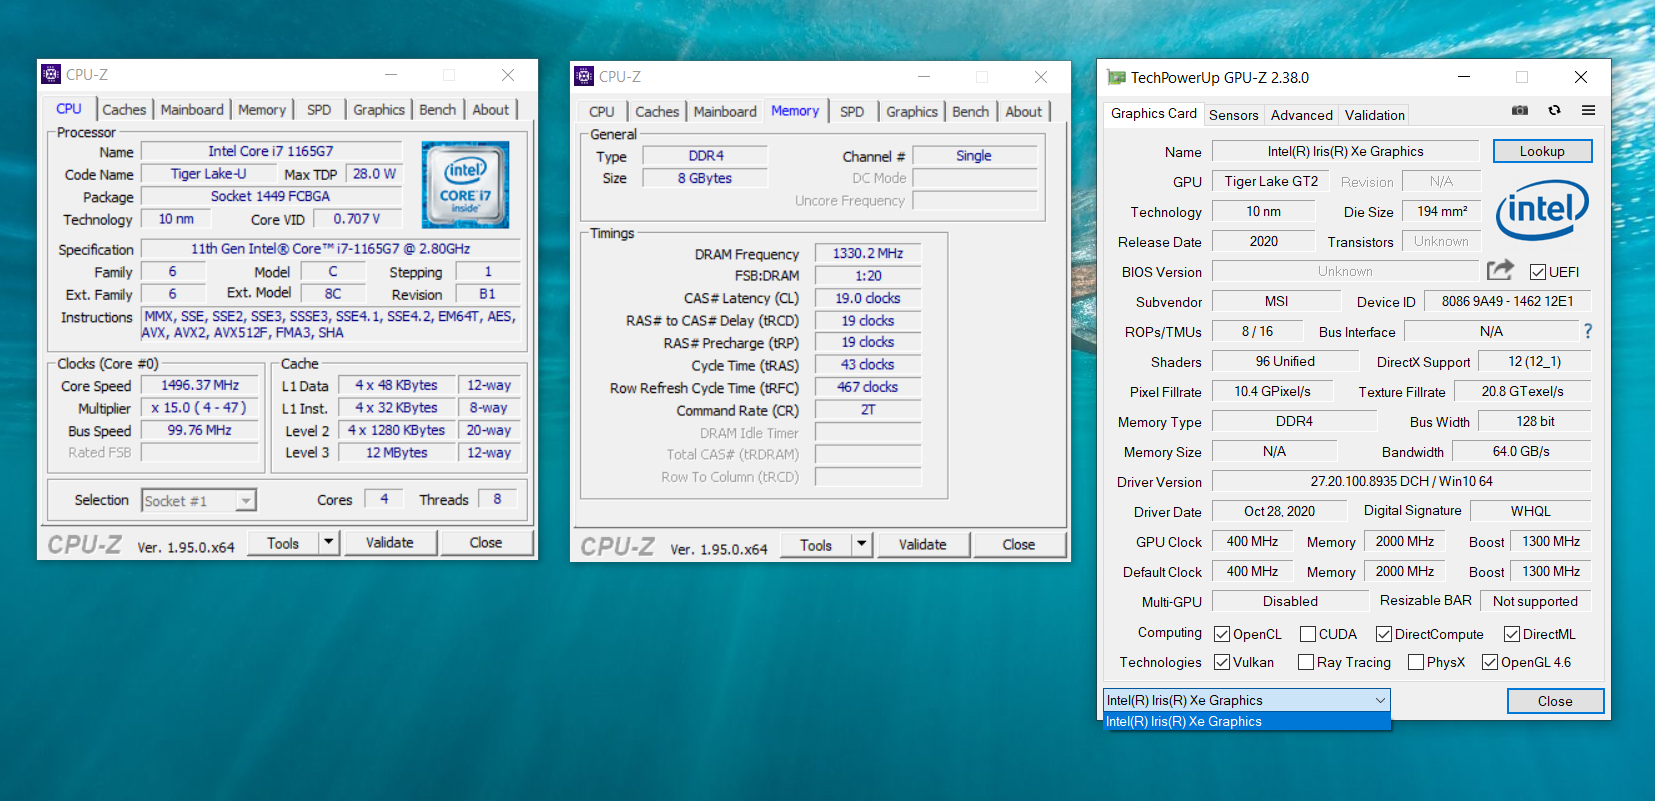Open Bench tab in middle CPU-Z

(x=971, y=112)
